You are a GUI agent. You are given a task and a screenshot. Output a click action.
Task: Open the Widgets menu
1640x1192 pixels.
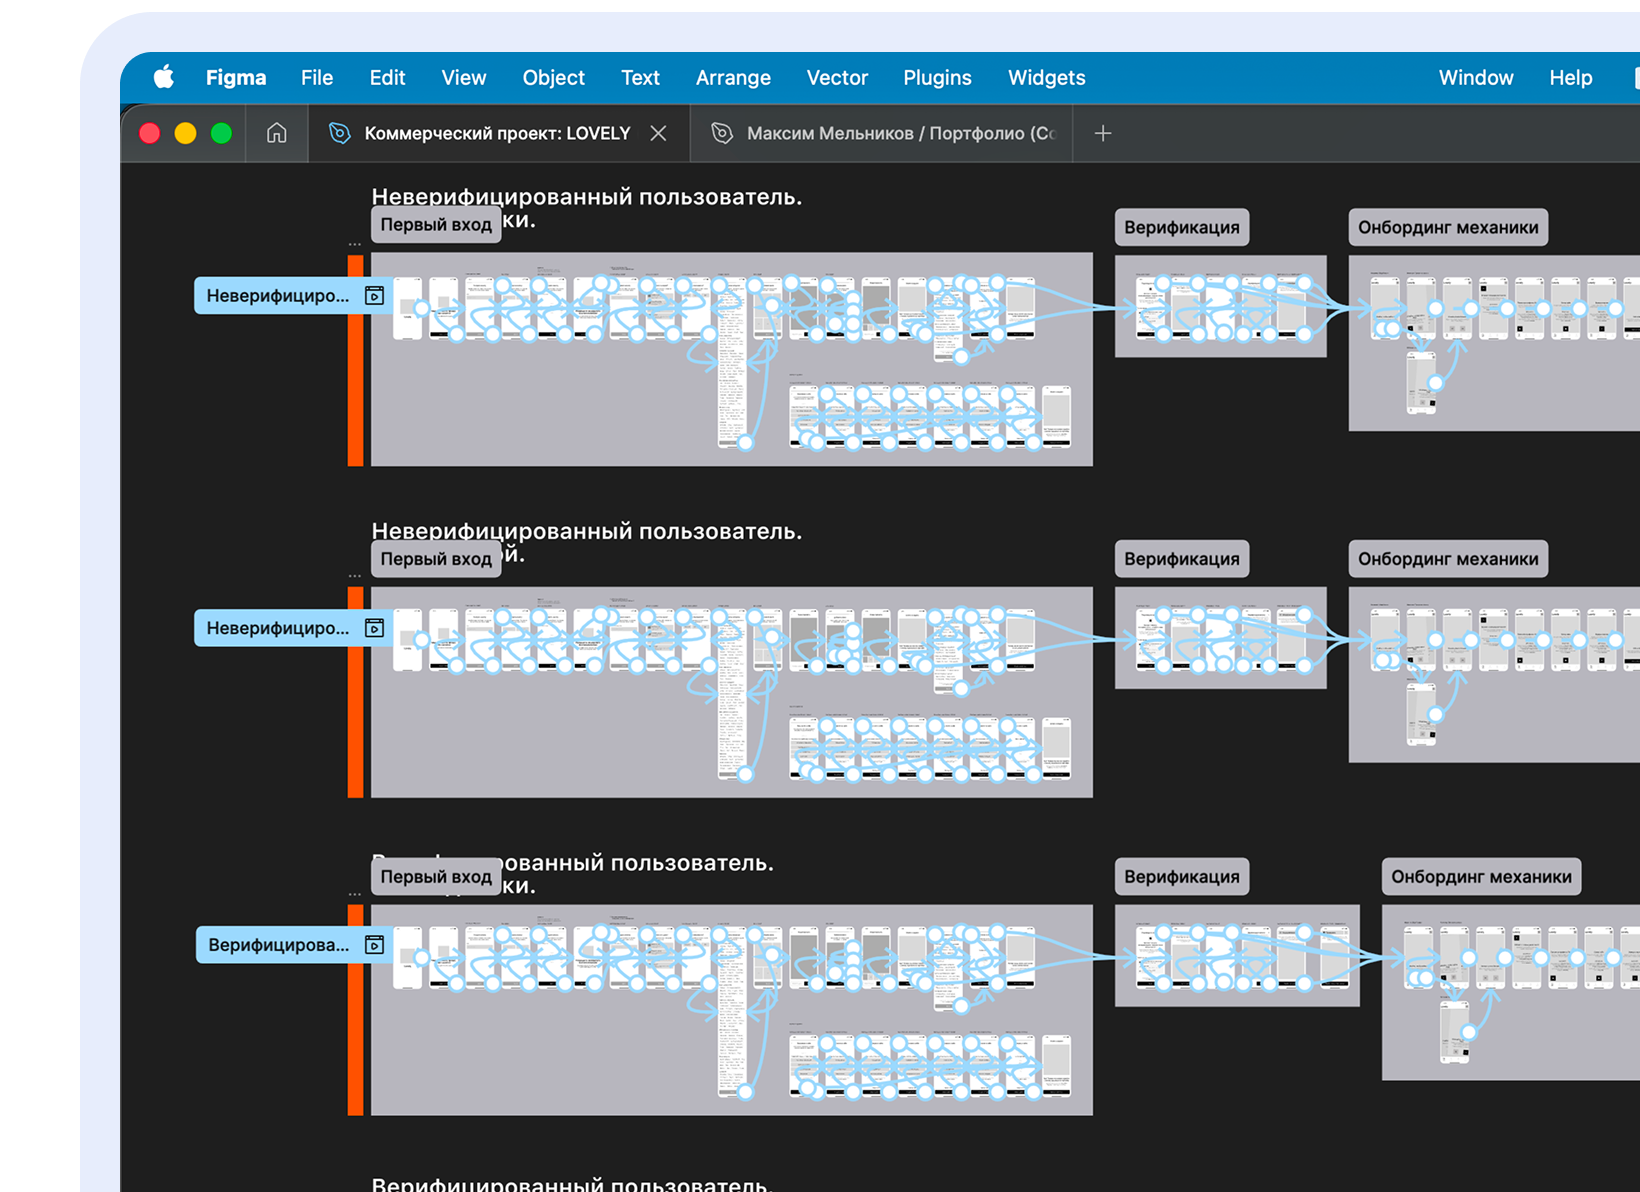1046,78
